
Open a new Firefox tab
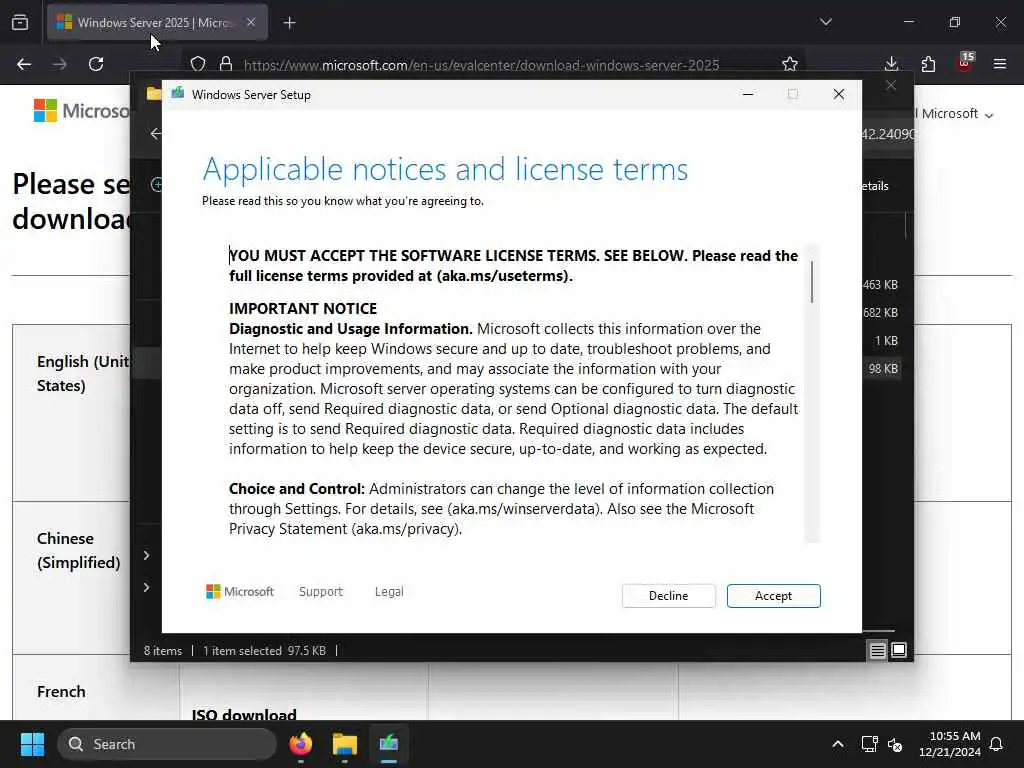click(x=289, y=23)
